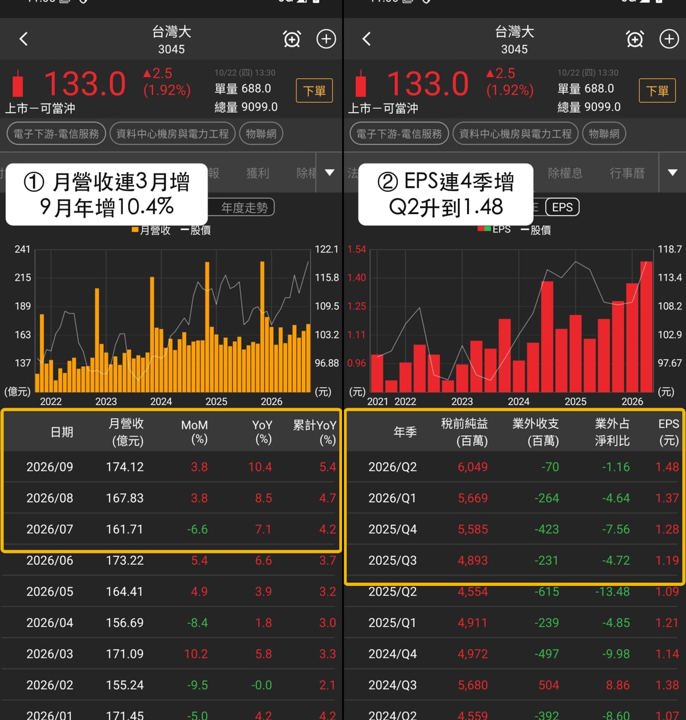Select the 年度走勢 chart mode
This screenshot has width=686, height=720.
(244, 208)
